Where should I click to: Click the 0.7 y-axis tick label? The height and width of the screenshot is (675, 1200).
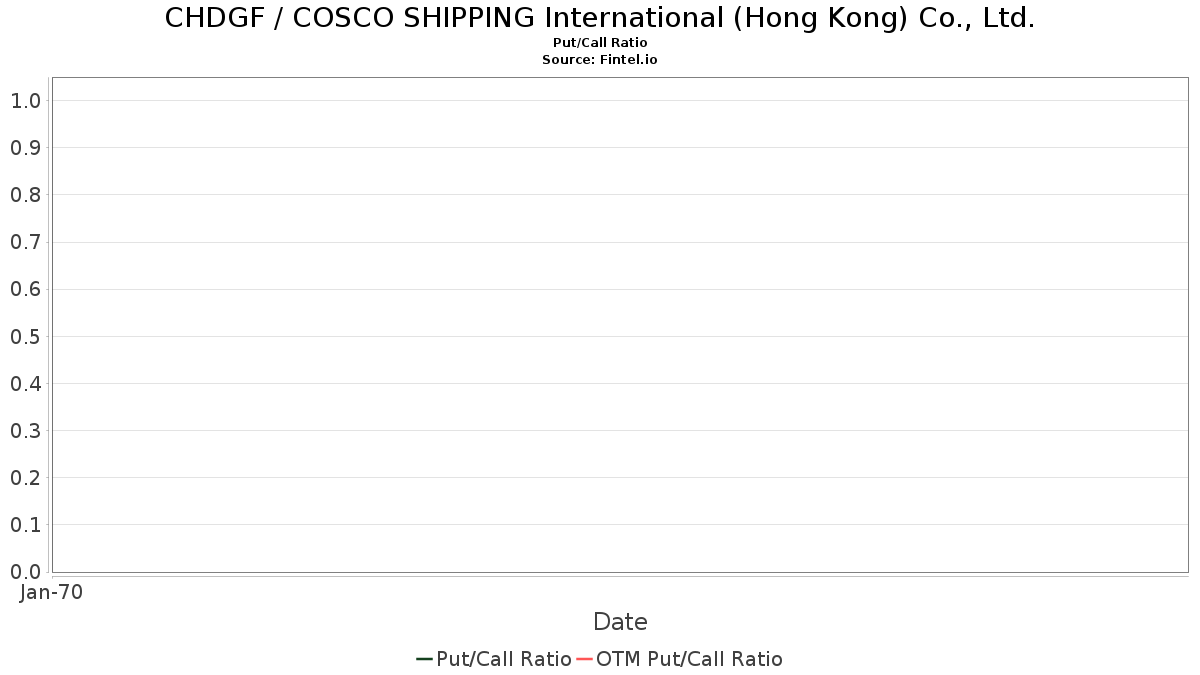[26, 242]
